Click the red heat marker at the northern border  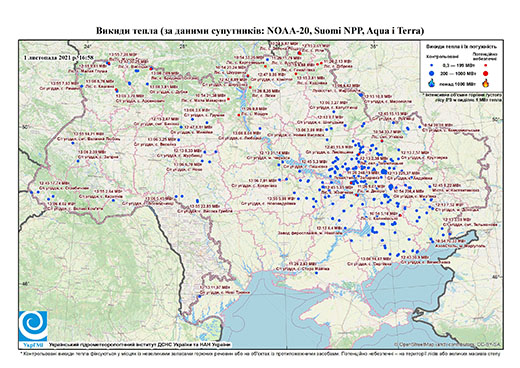[x=299, y=53]
